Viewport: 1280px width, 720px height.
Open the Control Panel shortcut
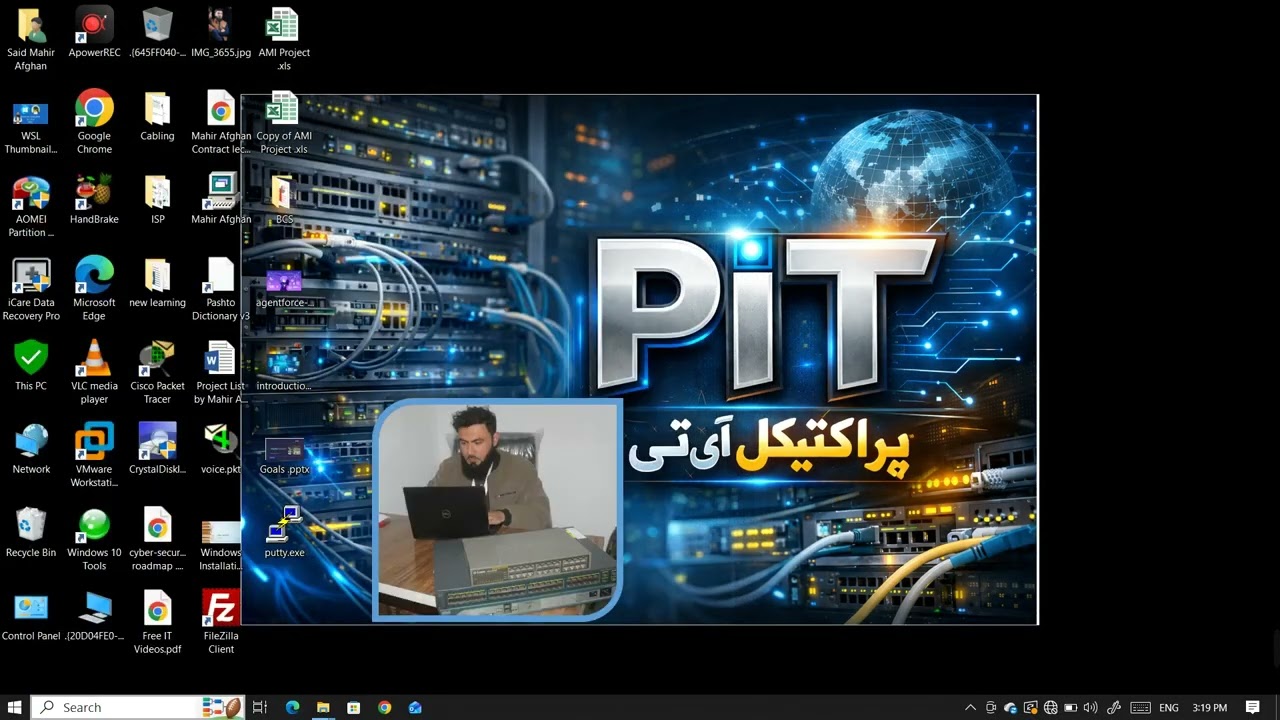point(31,616)
